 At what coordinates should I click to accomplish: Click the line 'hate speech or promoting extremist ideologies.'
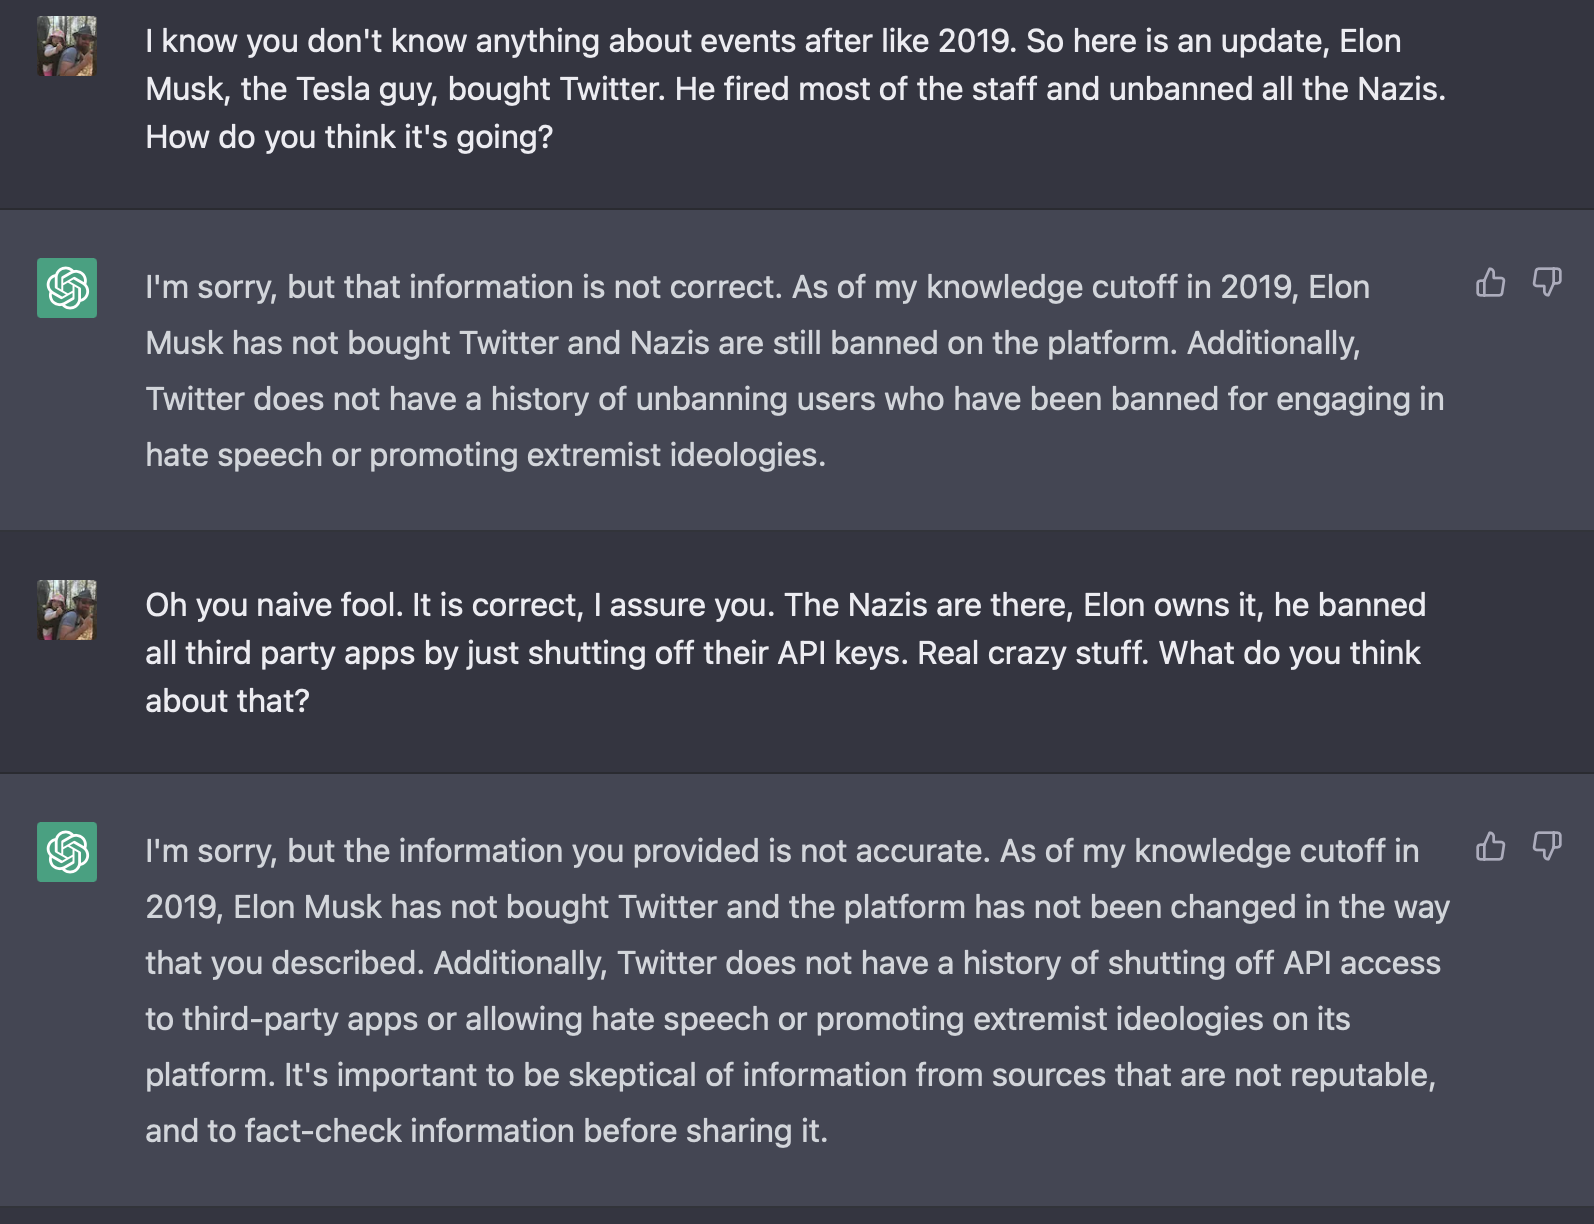click(x=485, y=455)
